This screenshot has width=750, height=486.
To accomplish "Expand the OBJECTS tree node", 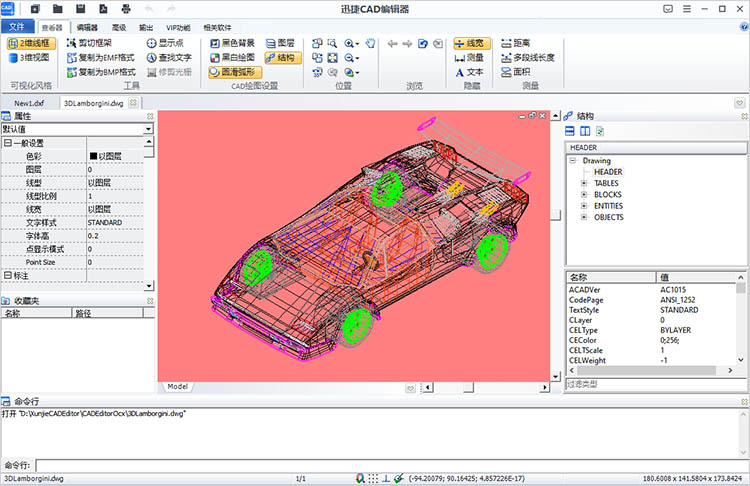I will point(584,217).
